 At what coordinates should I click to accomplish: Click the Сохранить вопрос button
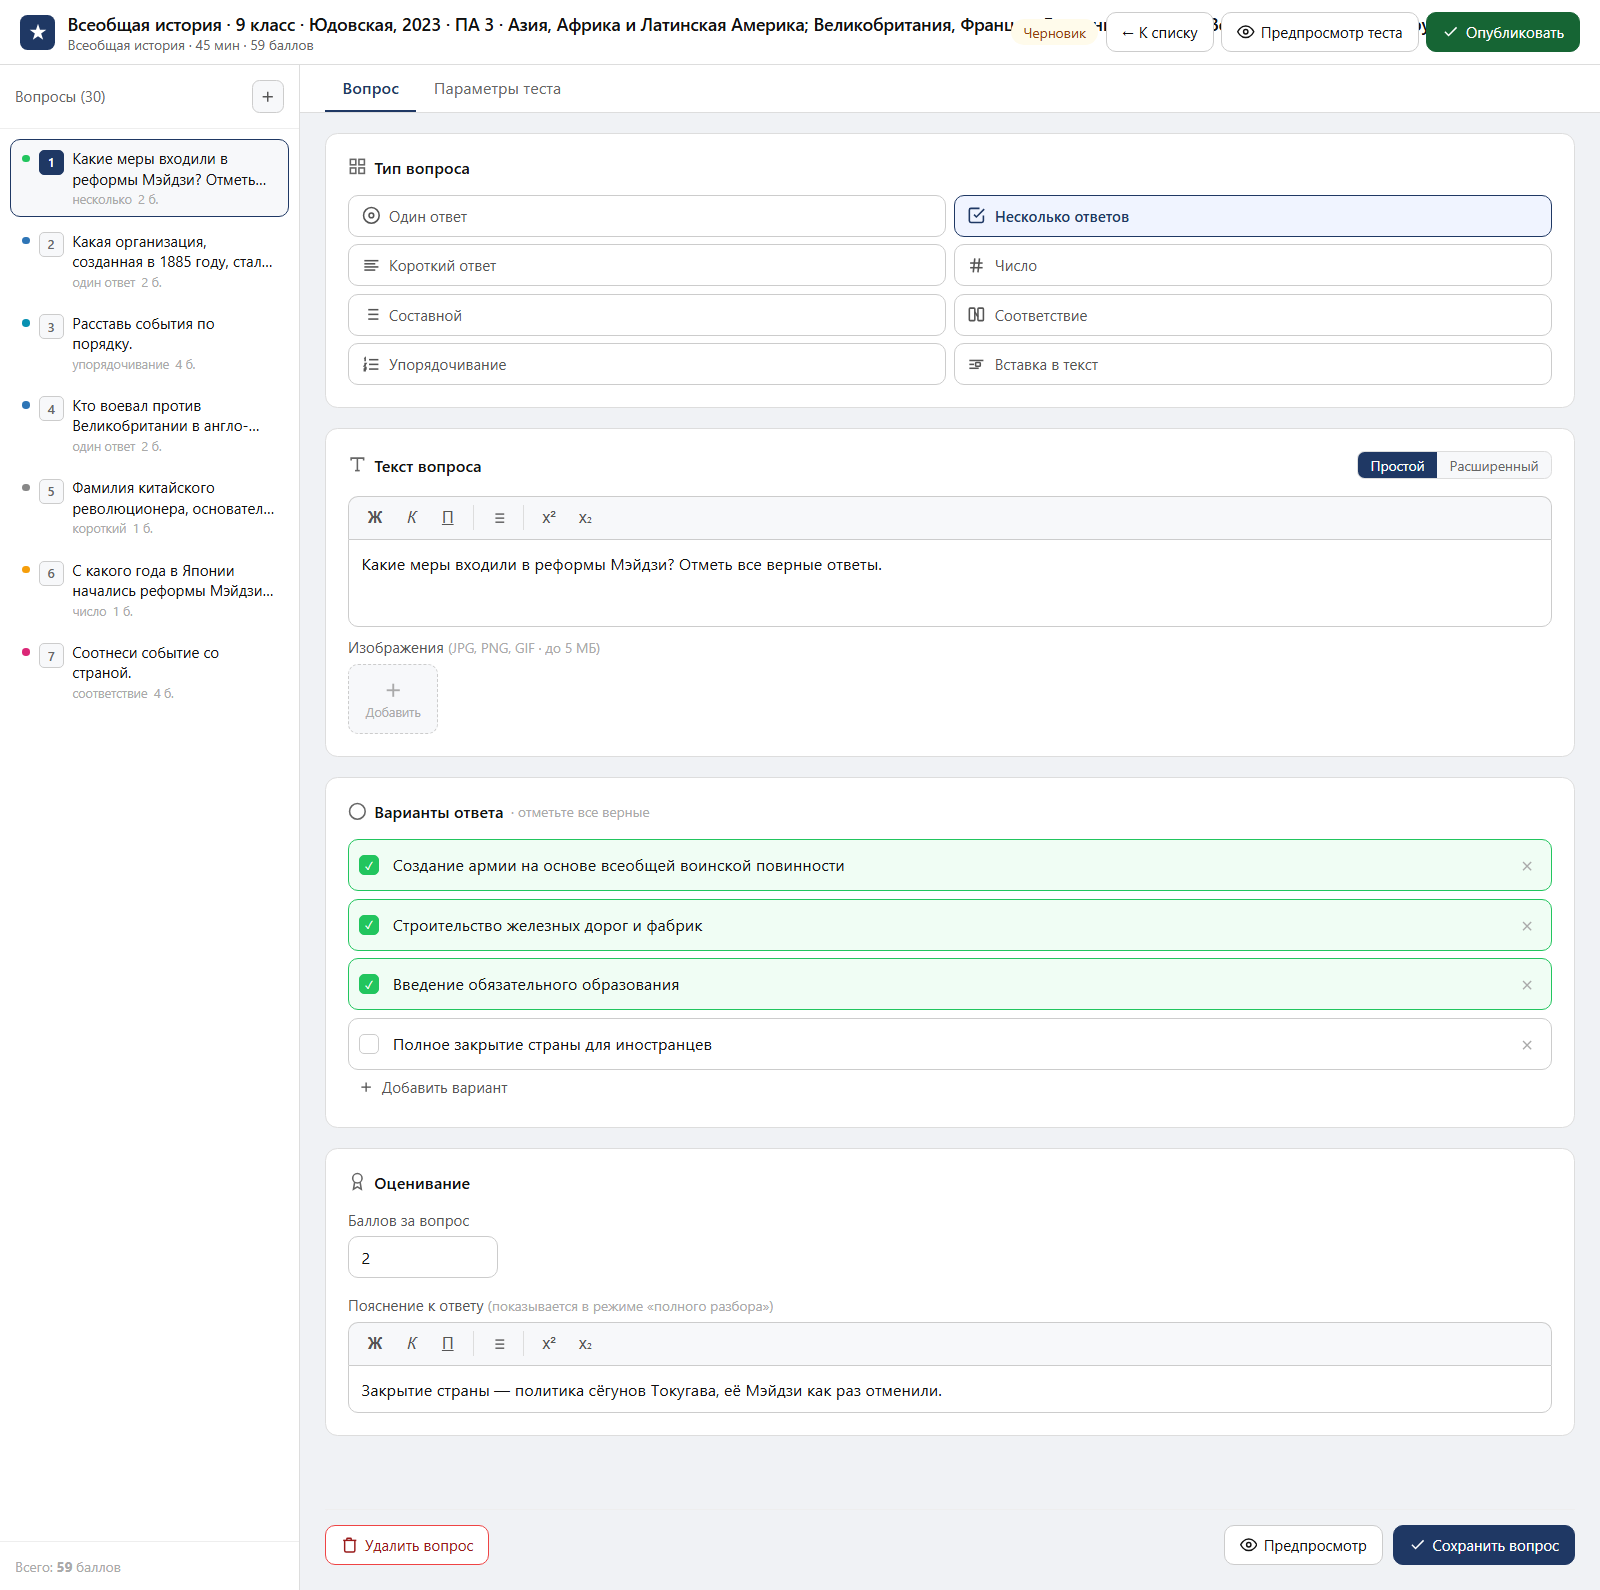(1483, 1545)
